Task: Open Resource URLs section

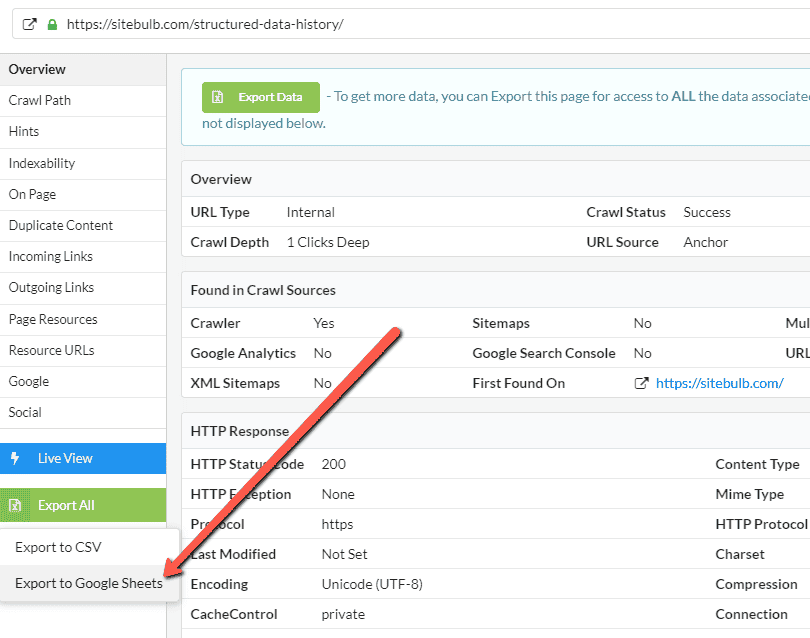Action: tap(83, 350)
